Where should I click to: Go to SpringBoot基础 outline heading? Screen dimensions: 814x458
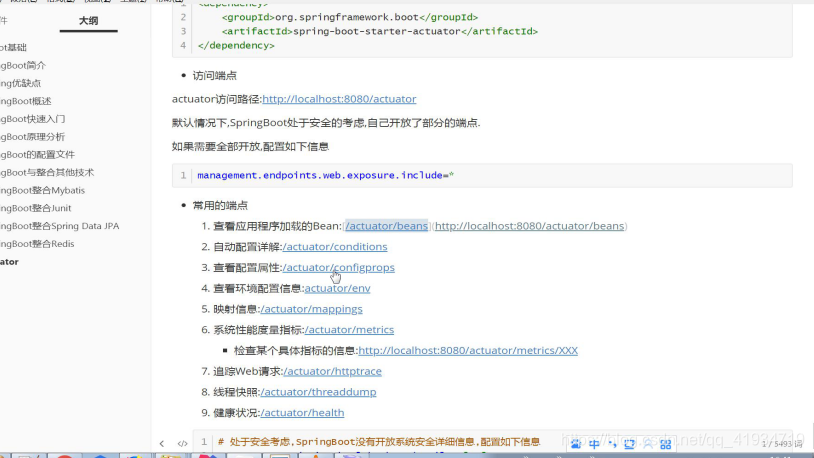[x=13, y=47]
